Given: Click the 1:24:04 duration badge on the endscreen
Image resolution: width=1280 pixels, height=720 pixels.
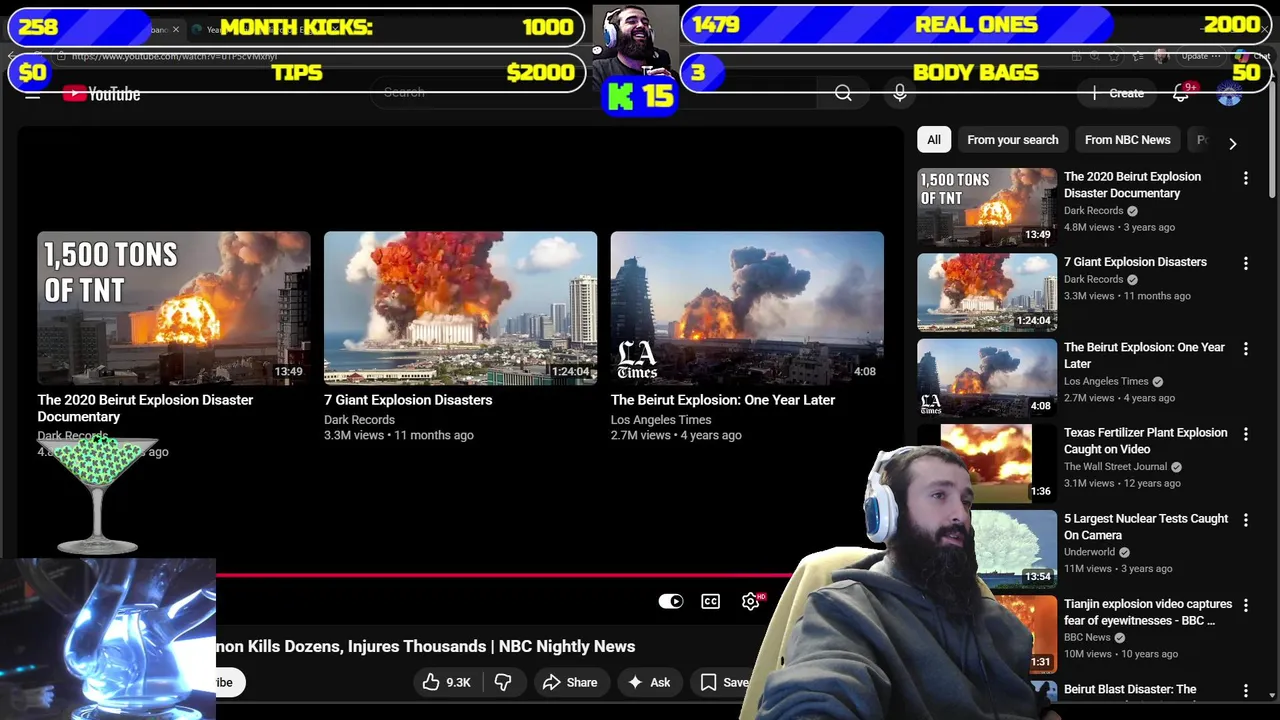Looking at the screenshot, I should pyautogui.click(x=570, y=372).
